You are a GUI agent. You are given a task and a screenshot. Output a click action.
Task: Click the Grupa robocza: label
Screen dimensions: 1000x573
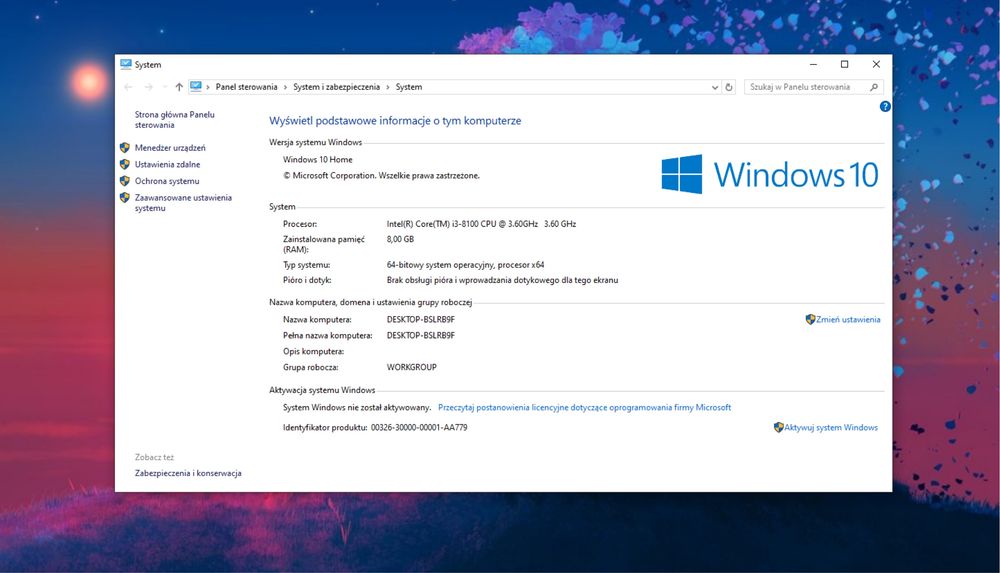pyautogui.click(x=311, y=368)
